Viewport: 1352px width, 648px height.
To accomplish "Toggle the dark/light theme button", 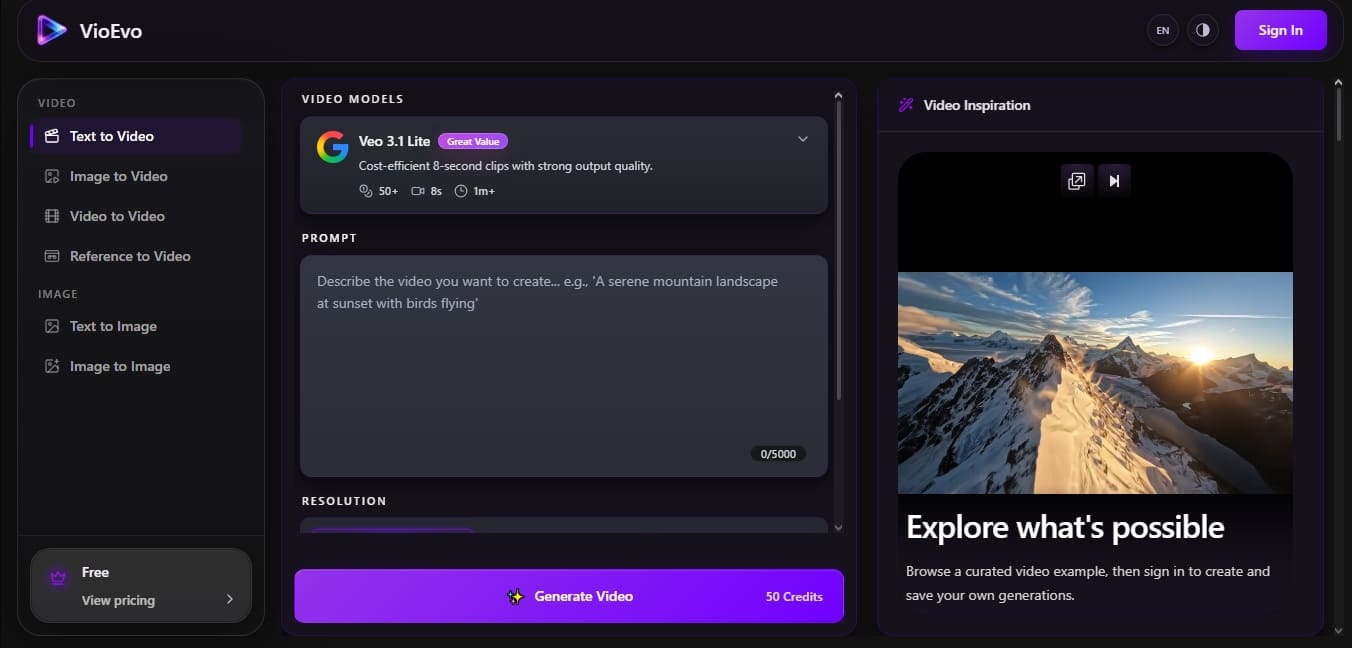I will coord(1203,31).
